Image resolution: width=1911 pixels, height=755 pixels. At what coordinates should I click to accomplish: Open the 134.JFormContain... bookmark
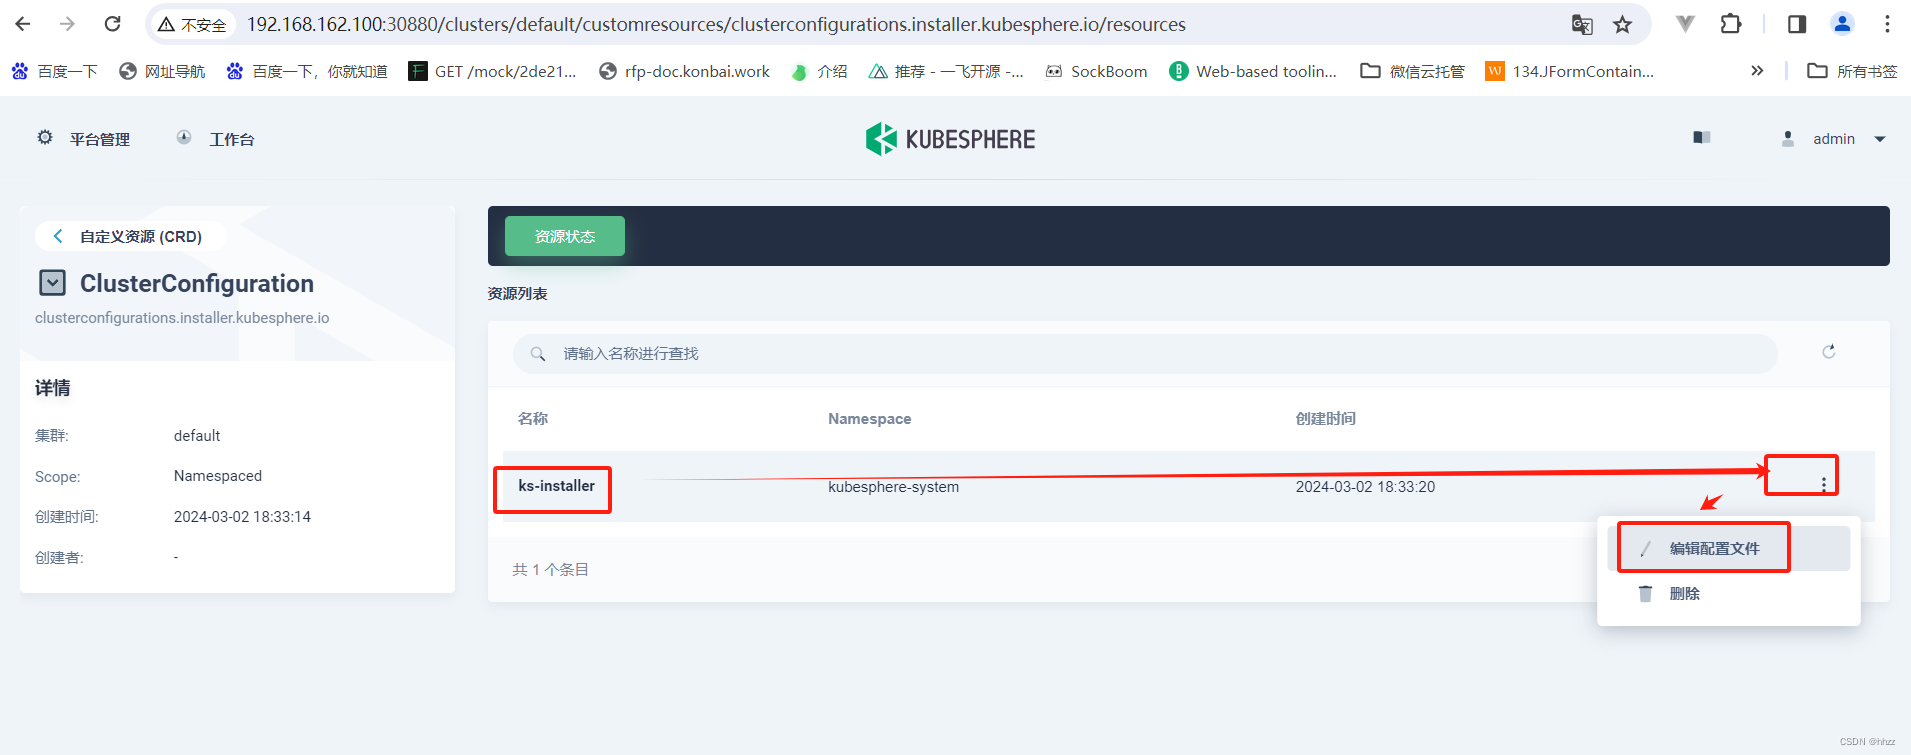1570,71
